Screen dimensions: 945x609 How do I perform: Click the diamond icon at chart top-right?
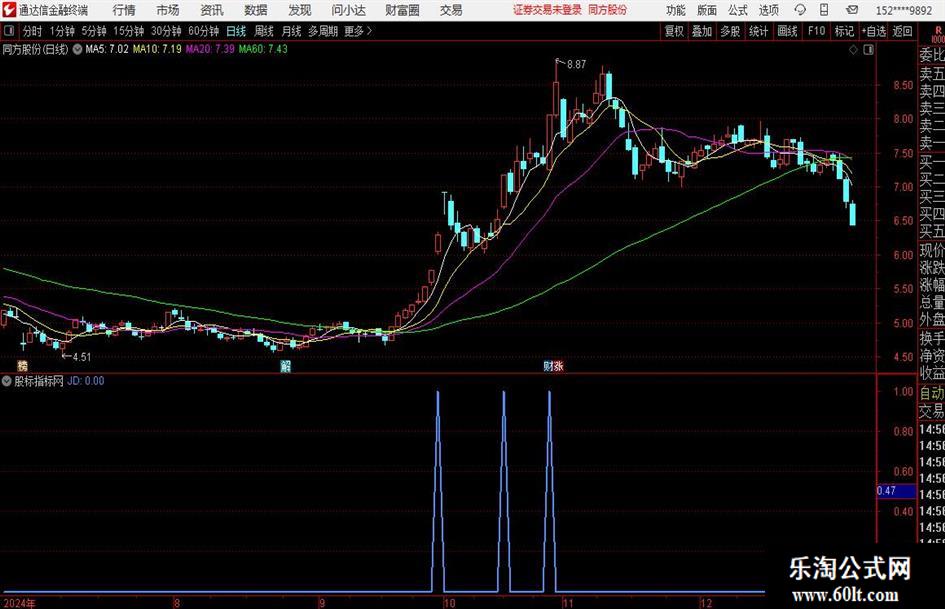pyautogui.click(x=853, y=50)
